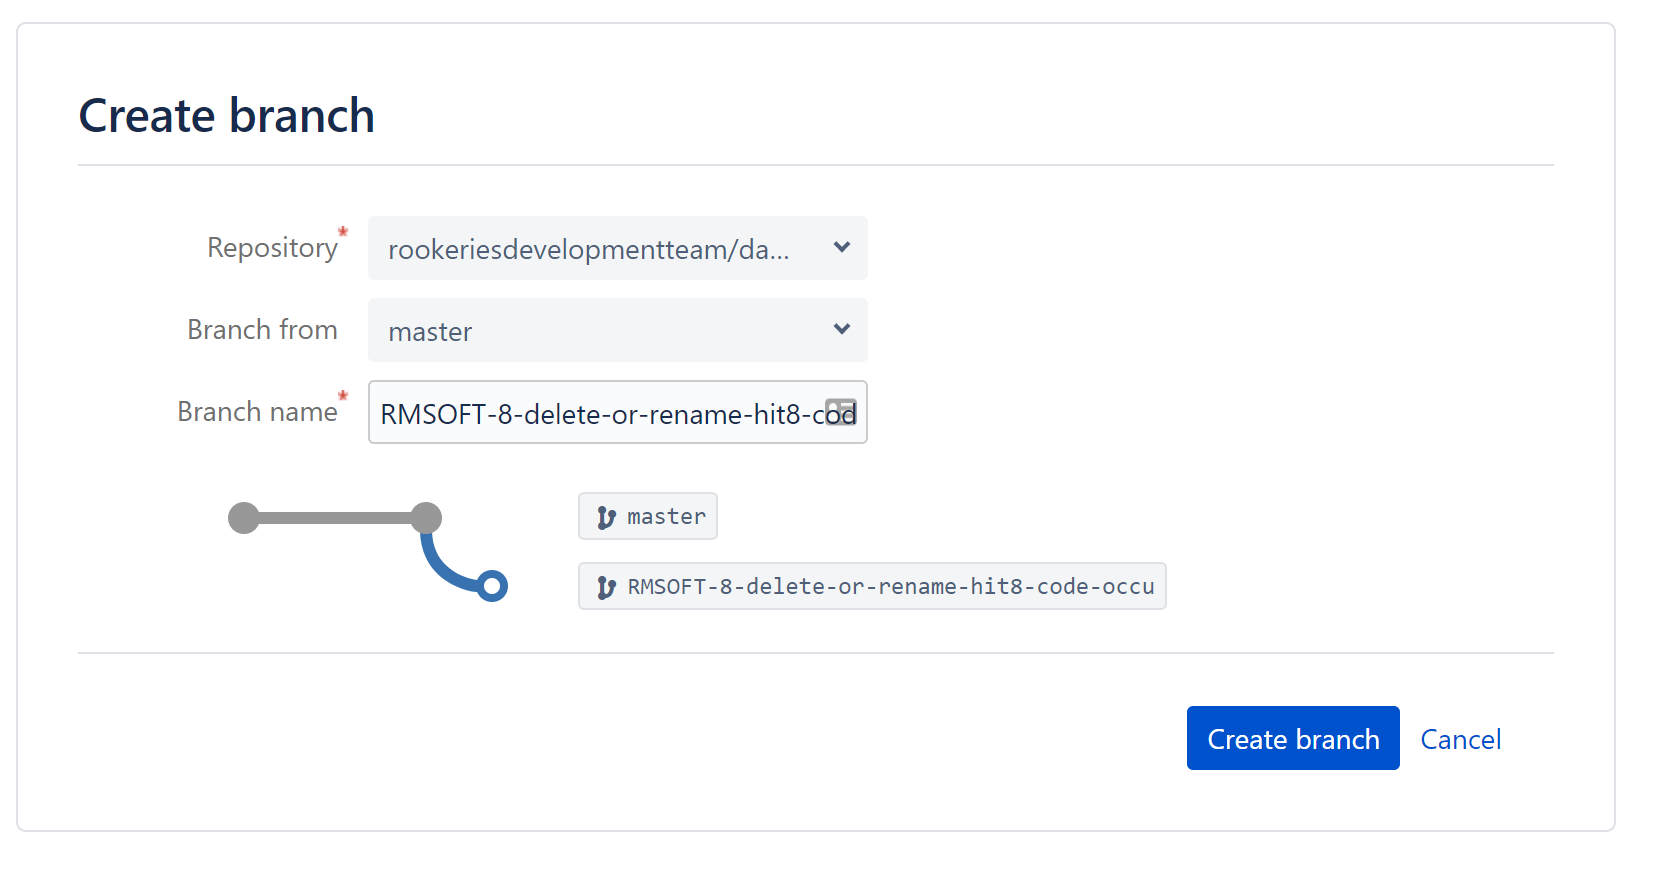The height and width of the screenshot is (884, 1667).
Task: Click the branch icon in the master tag
Action: click(606, 517)
